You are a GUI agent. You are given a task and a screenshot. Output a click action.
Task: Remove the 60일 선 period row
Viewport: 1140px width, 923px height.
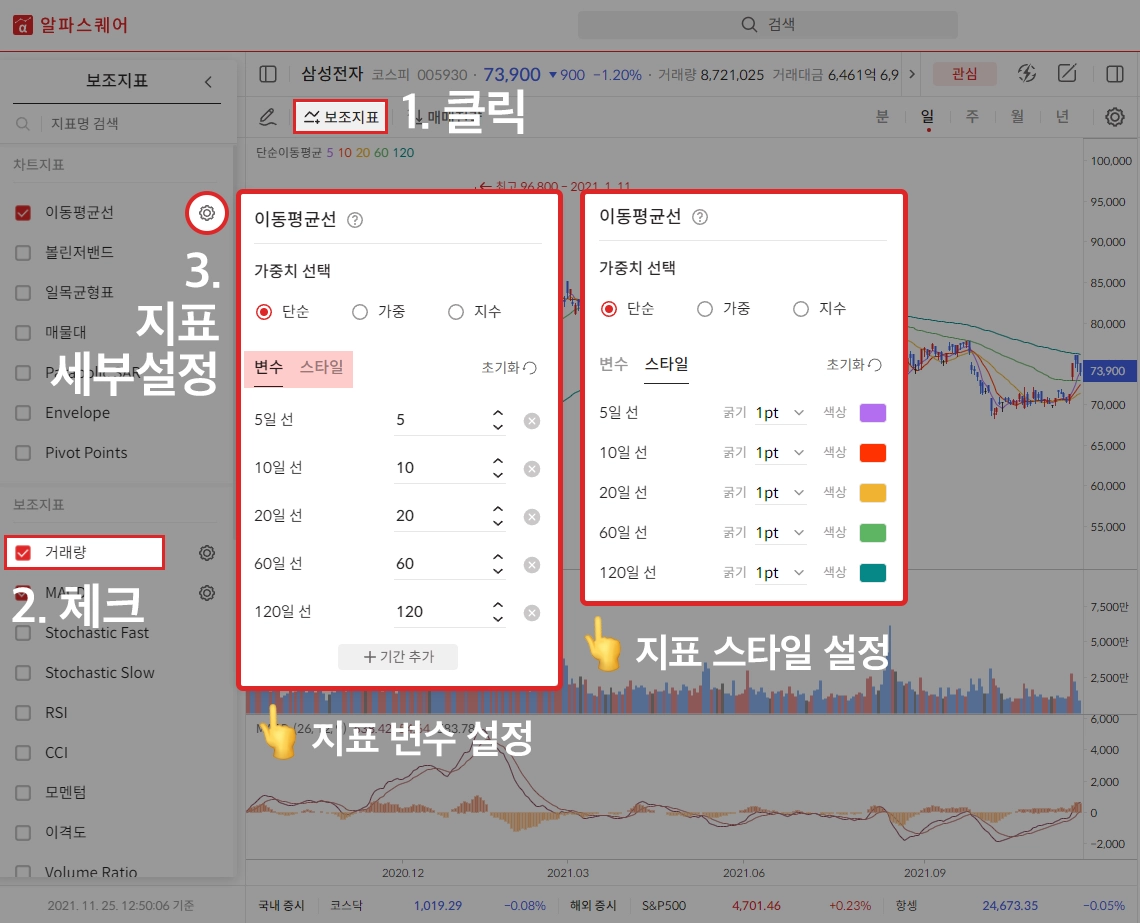point(532,565)
